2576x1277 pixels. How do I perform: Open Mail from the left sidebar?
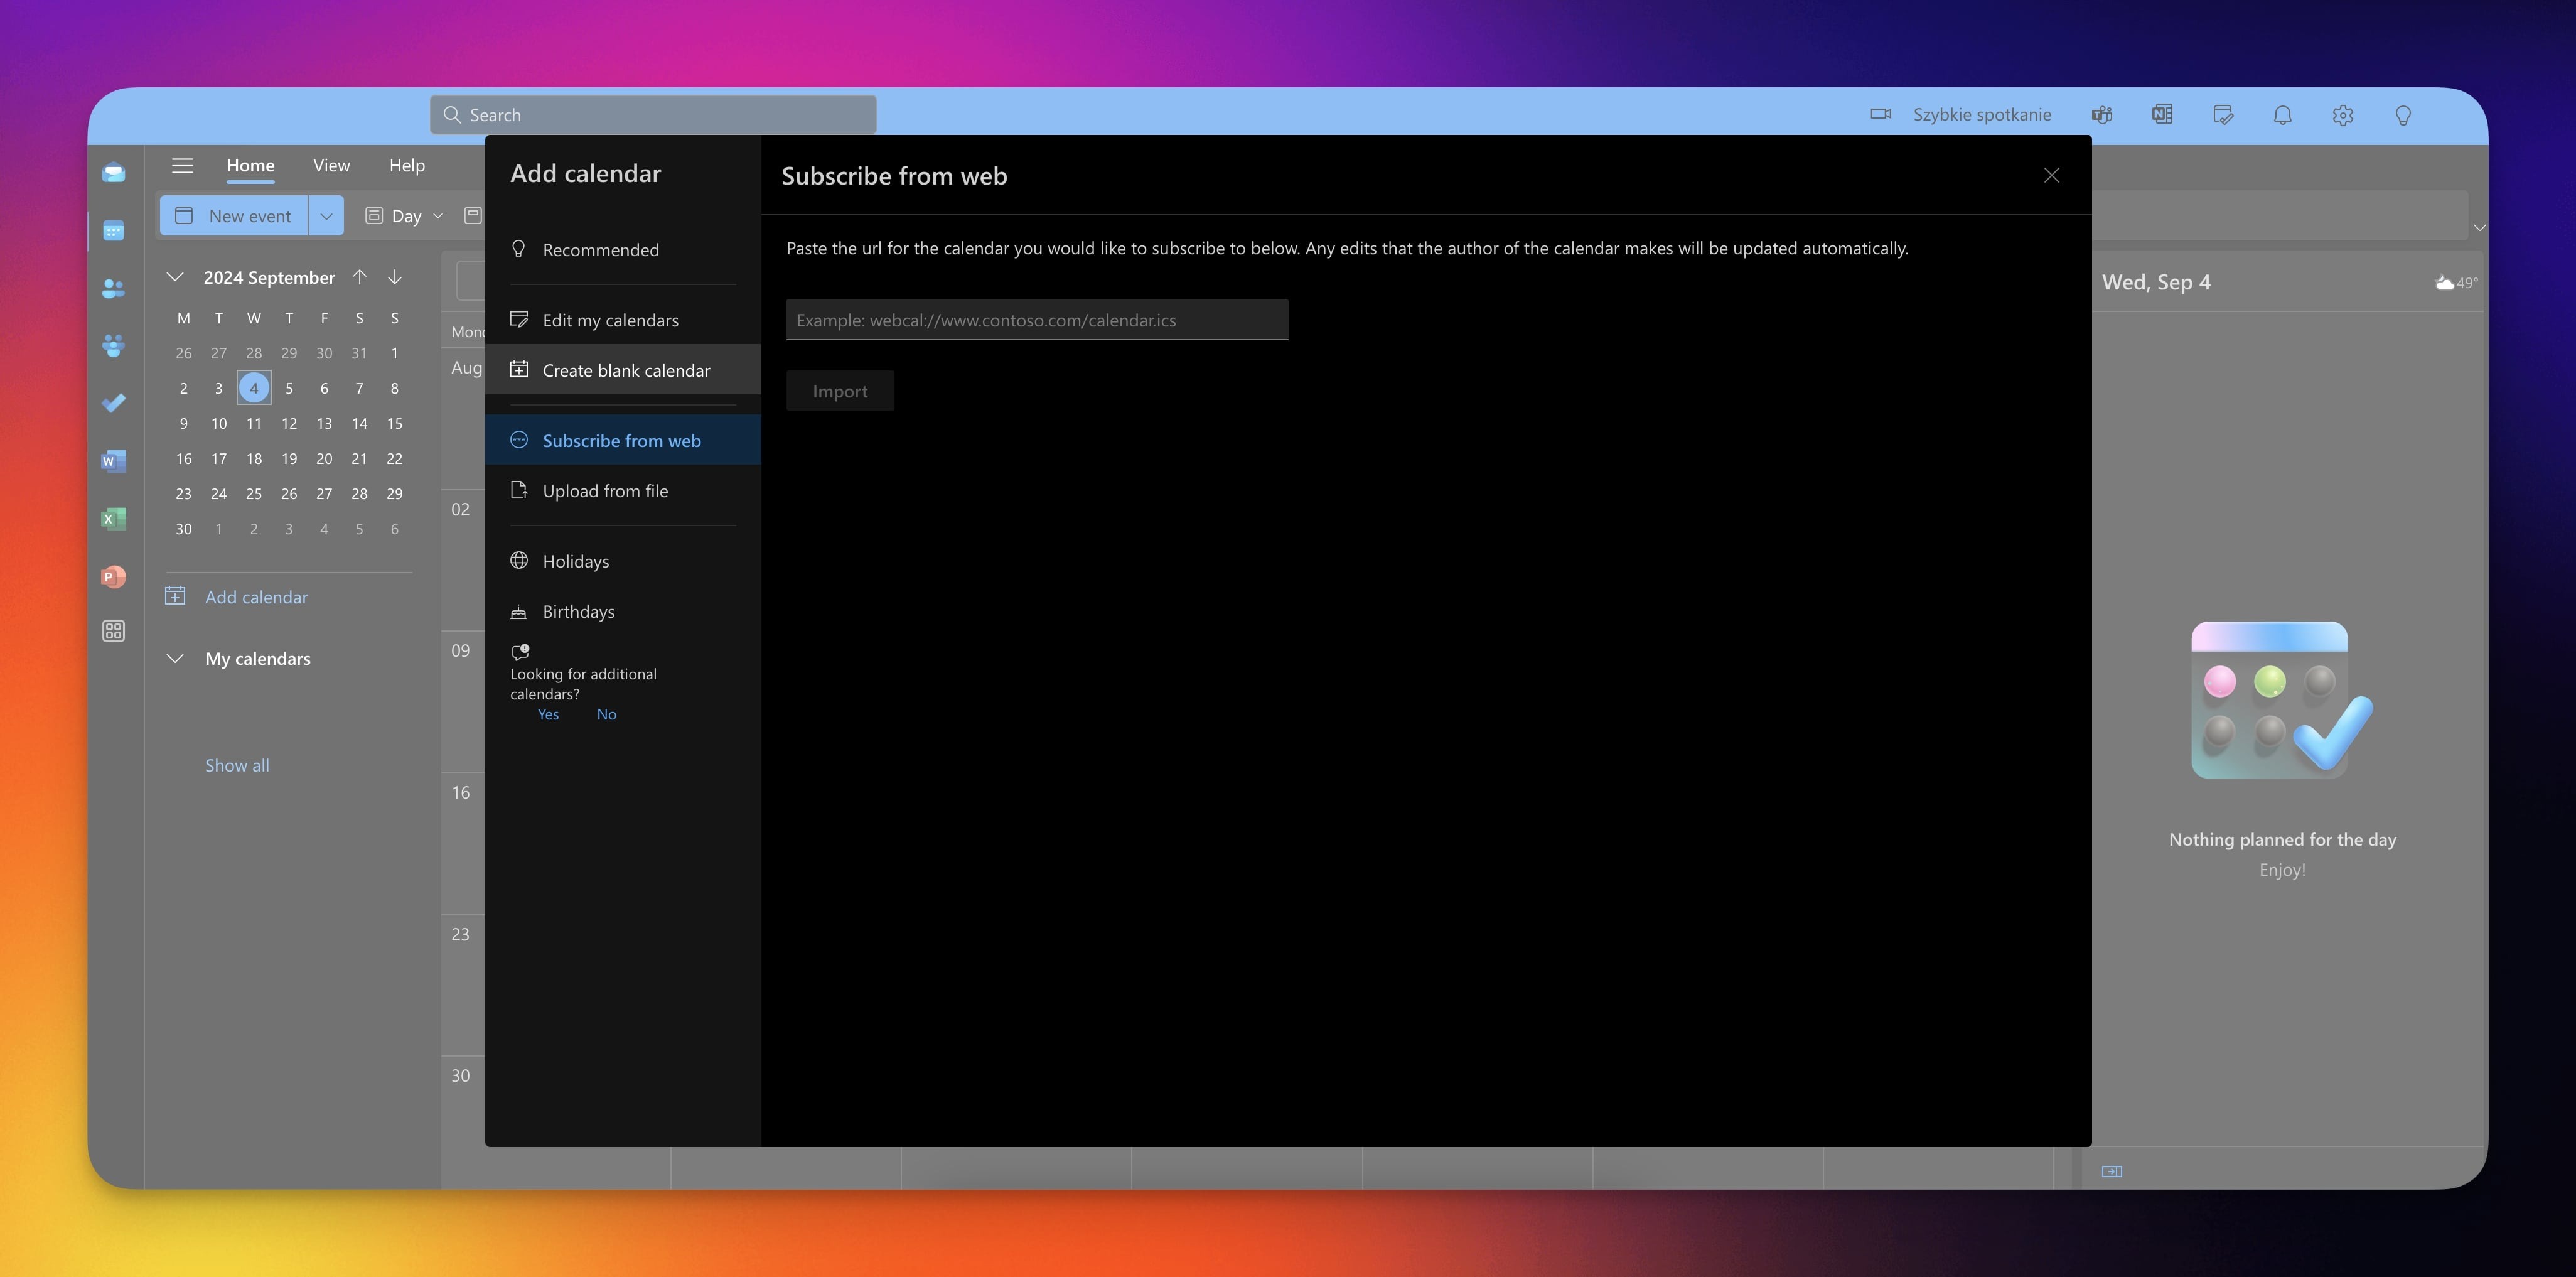tap(114, 173)
